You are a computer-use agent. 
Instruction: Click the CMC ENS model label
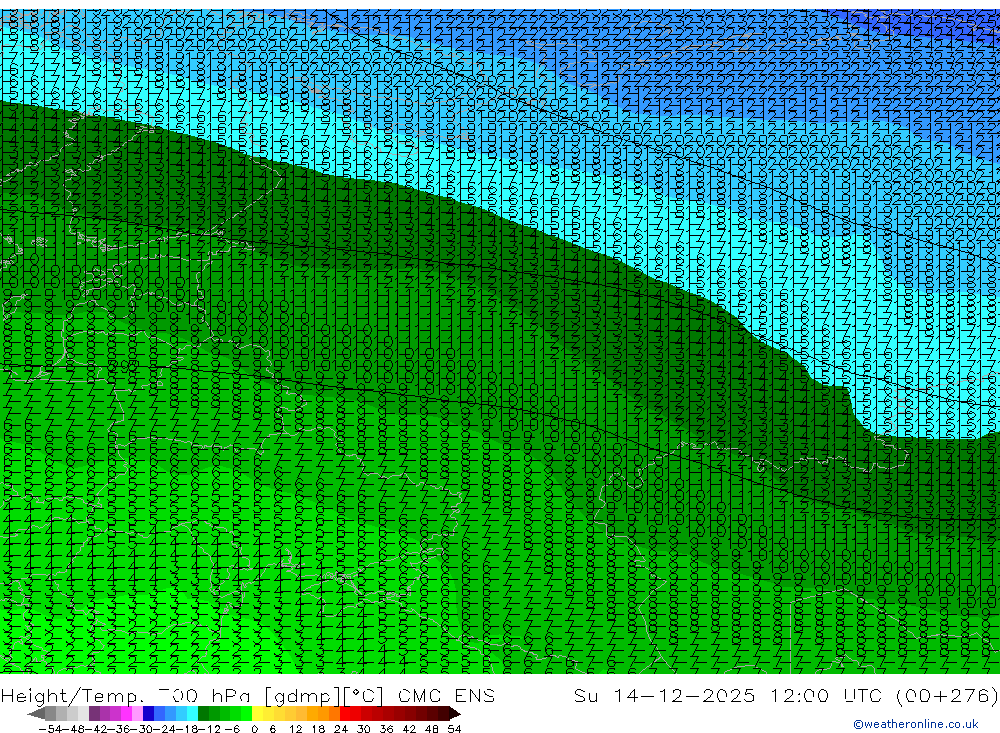coord(446,695)
